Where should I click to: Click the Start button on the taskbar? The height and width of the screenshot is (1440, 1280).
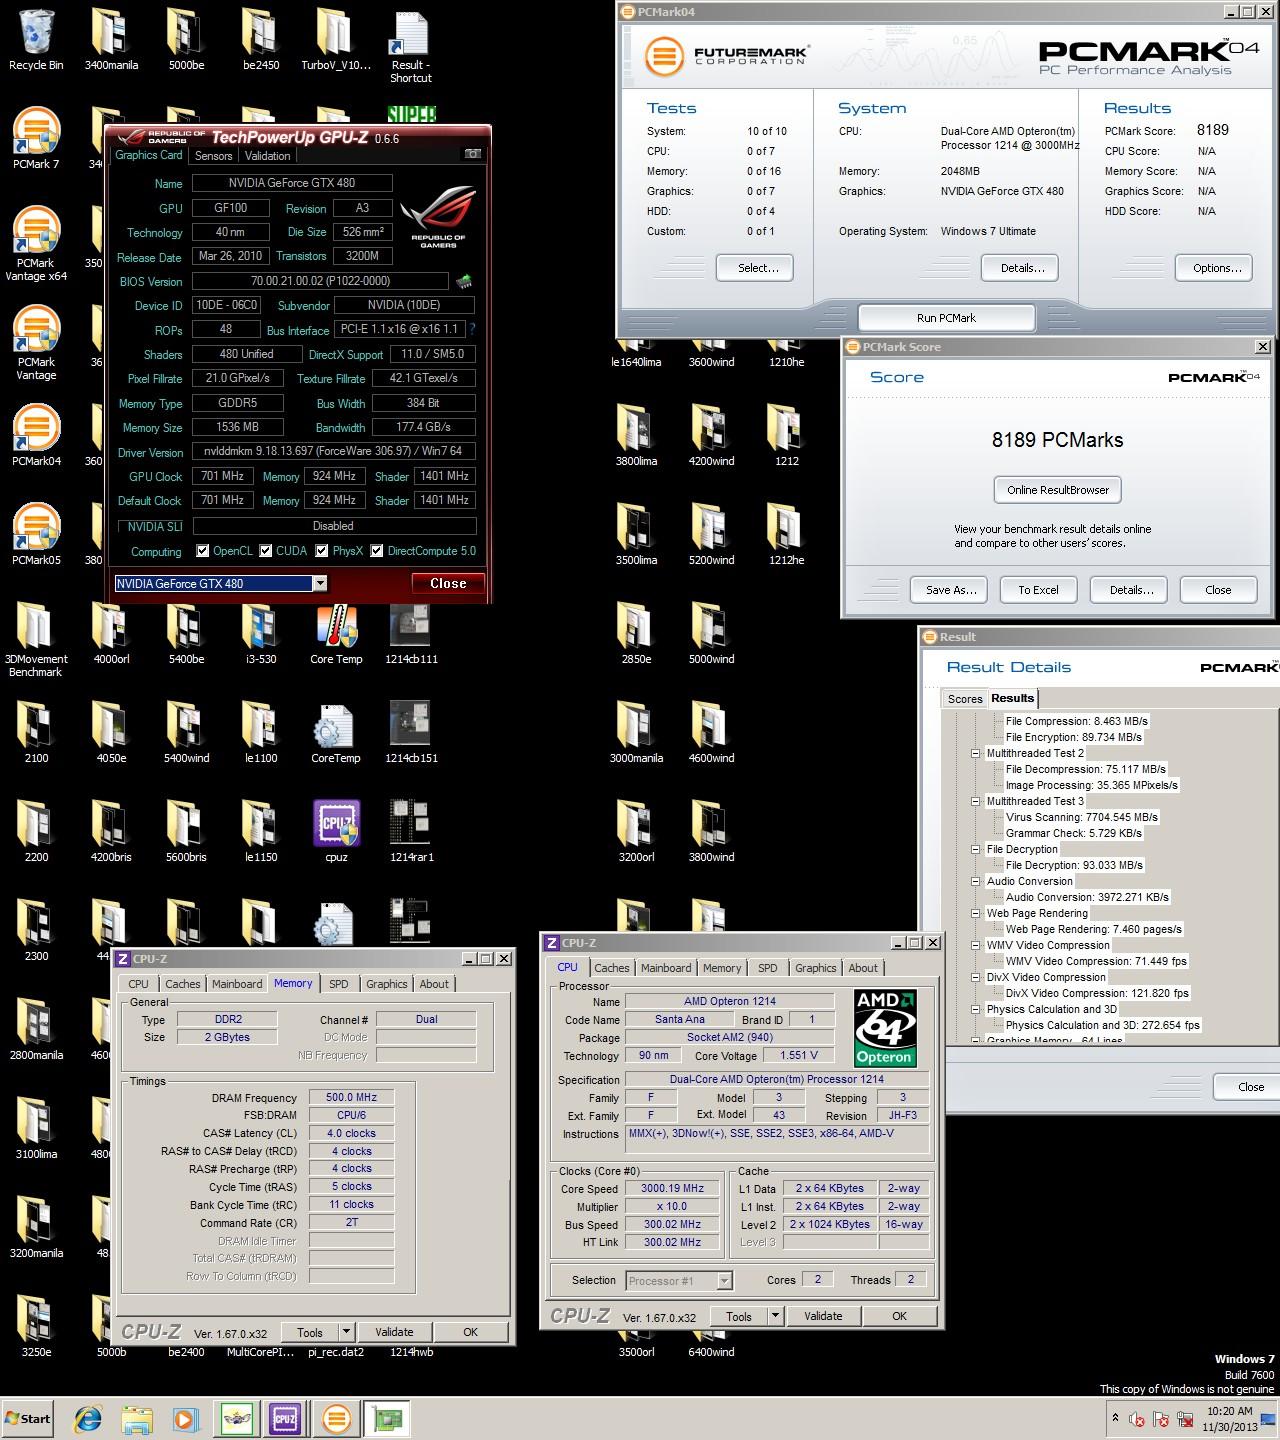(28, 1418)
